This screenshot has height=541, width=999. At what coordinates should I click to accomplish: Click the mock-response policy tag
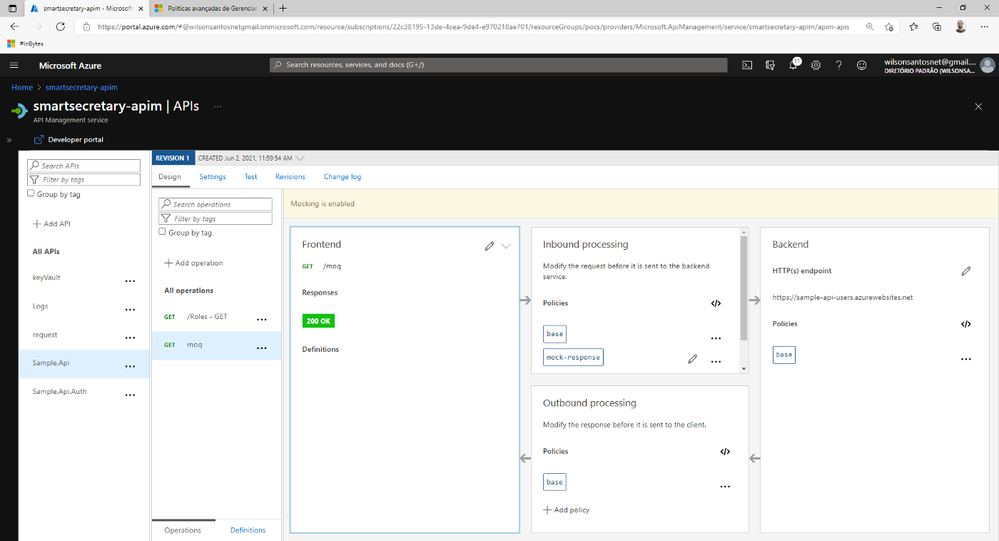coord(573,357)
